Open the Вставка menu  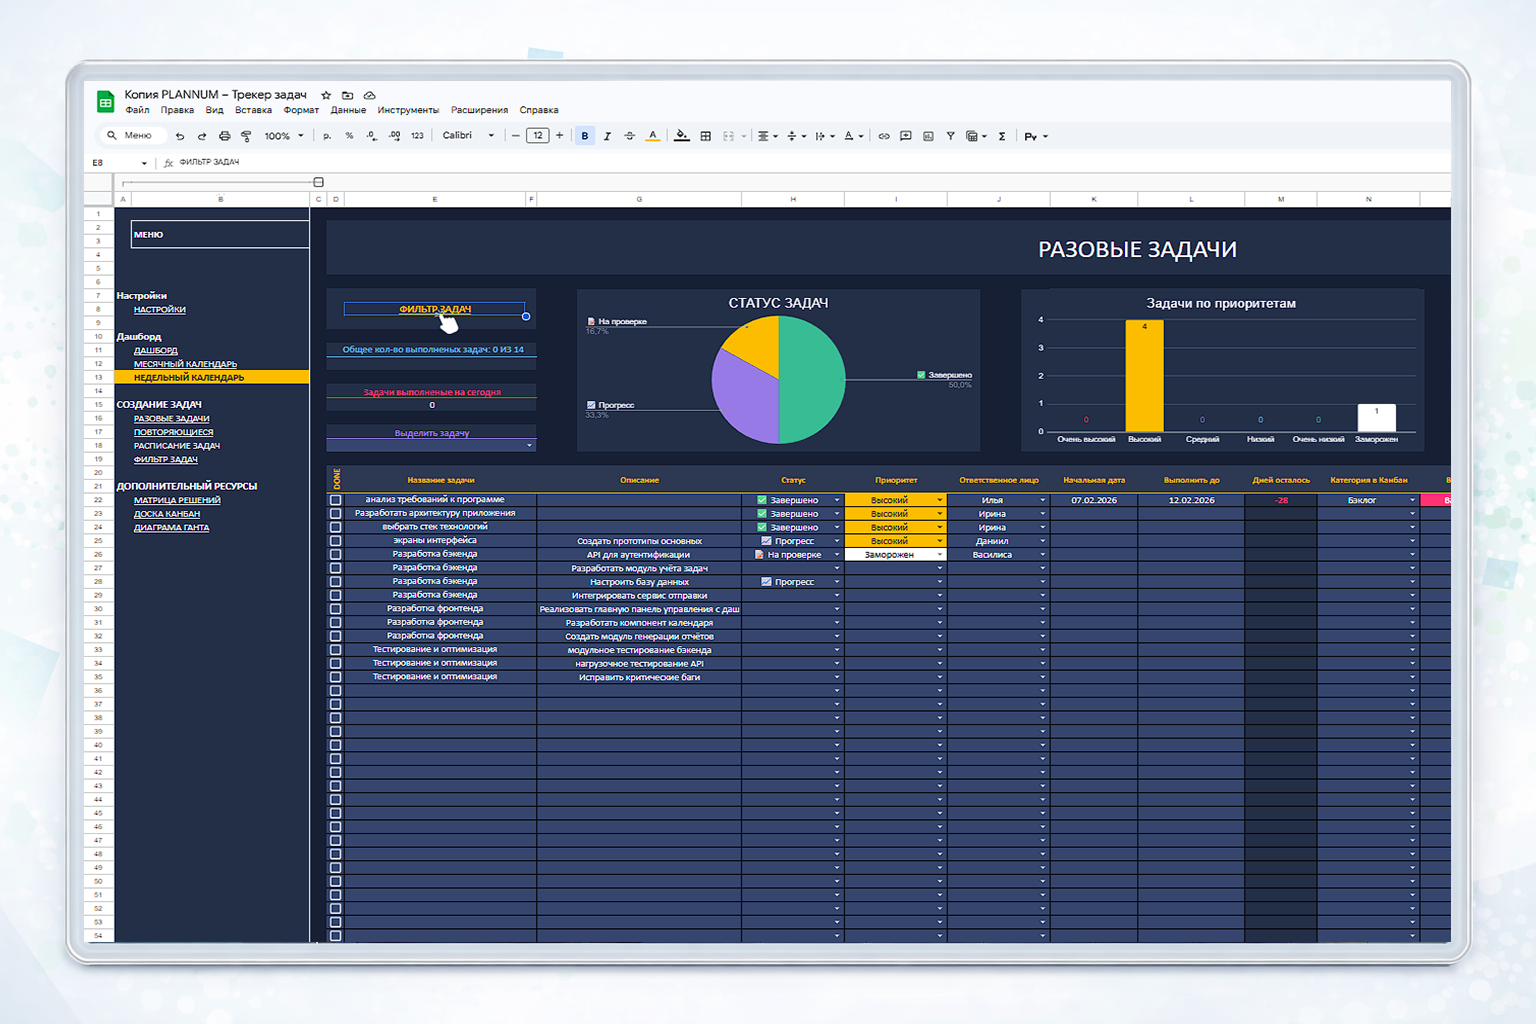pyautogui.click(x=253, y=110)
